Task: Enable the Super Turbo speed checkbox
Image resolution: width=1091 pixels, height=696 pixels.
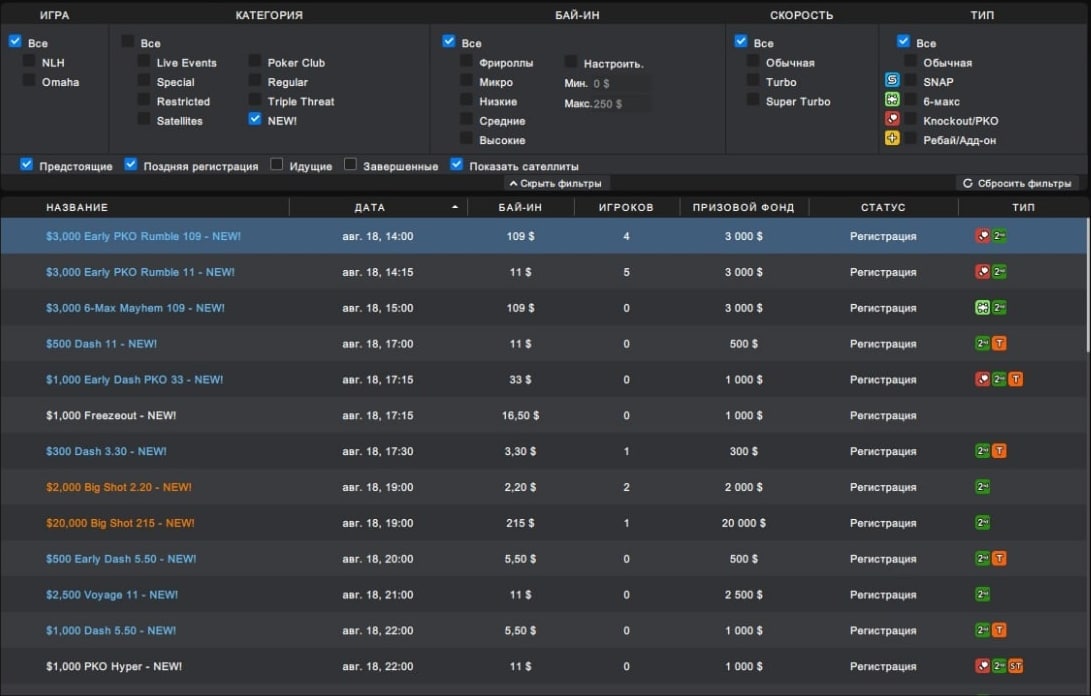Action: point(753,100)
